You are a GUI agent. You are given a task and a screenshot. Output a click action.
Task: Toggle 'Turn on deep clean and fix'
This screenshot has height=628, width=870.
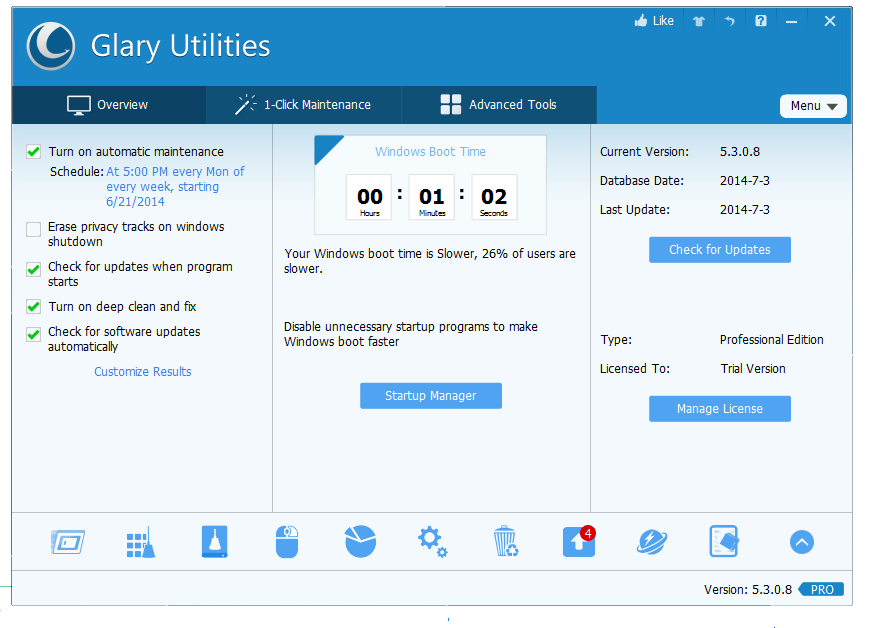pos(34,306)
